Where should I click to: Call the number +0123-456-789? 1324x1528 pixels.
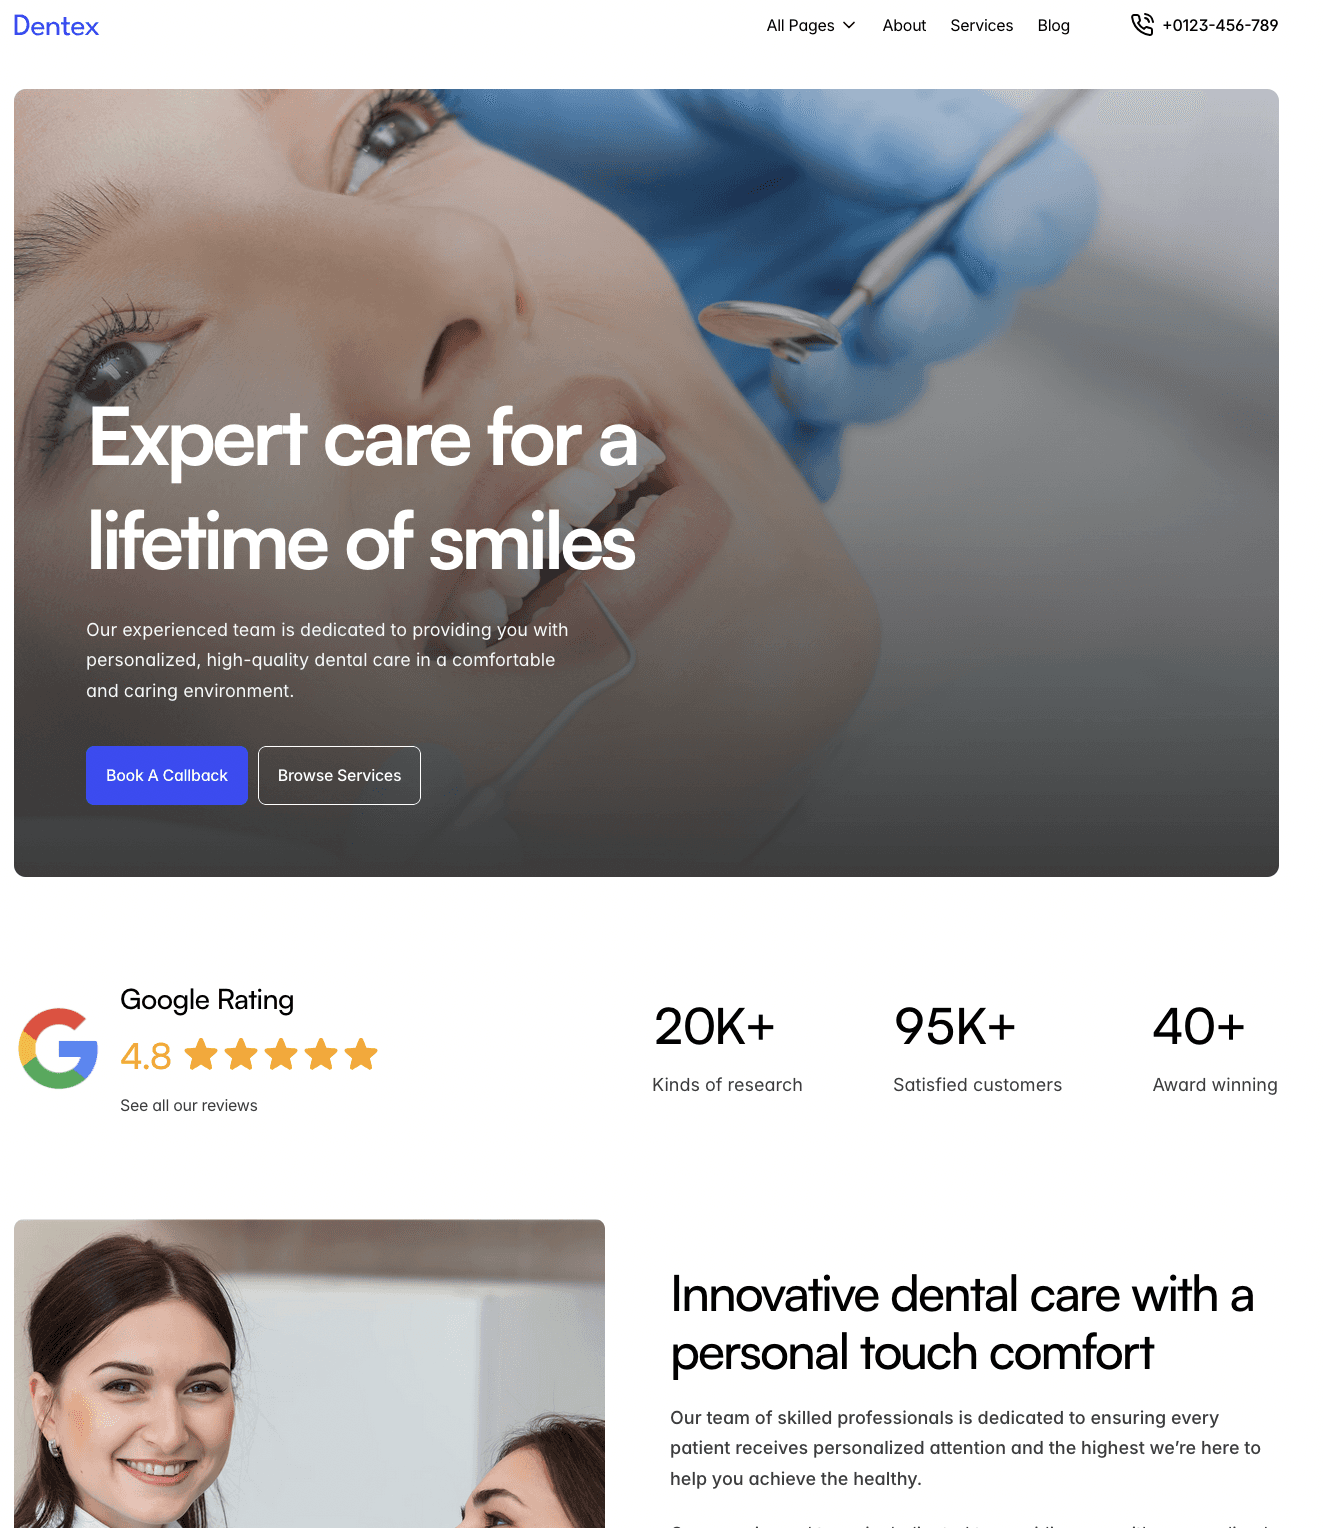[x=1220, y=25]
